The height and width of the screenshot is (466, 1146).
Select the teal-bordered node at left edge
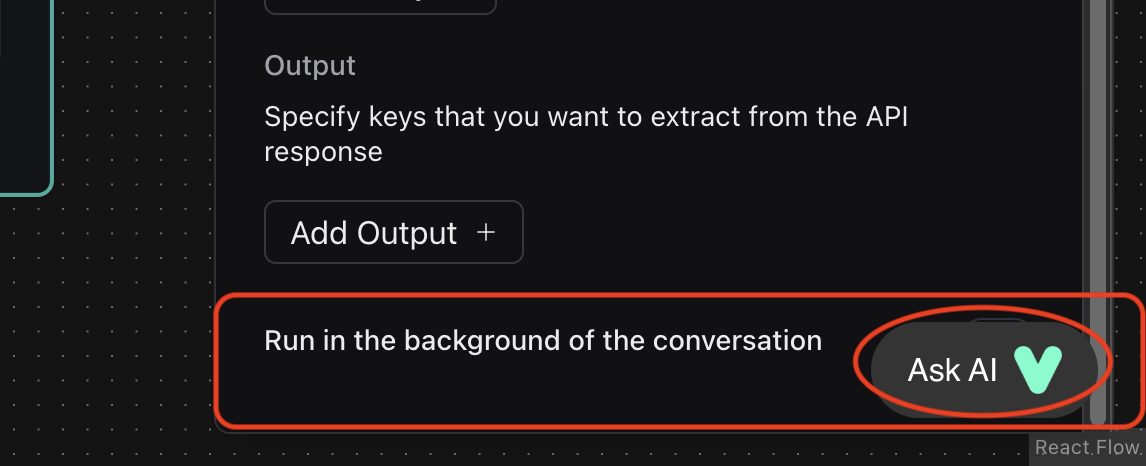pyautogui.click(x=25, y=100)
